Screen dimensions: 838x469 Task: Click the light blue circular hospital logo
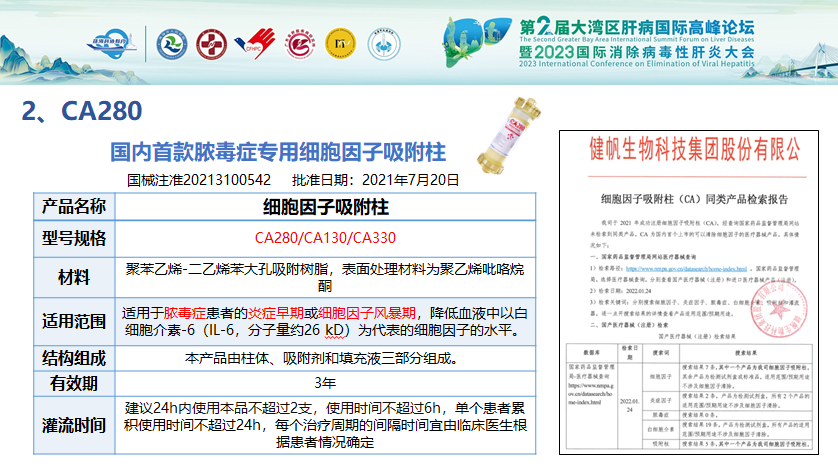(x=384, y=44)
